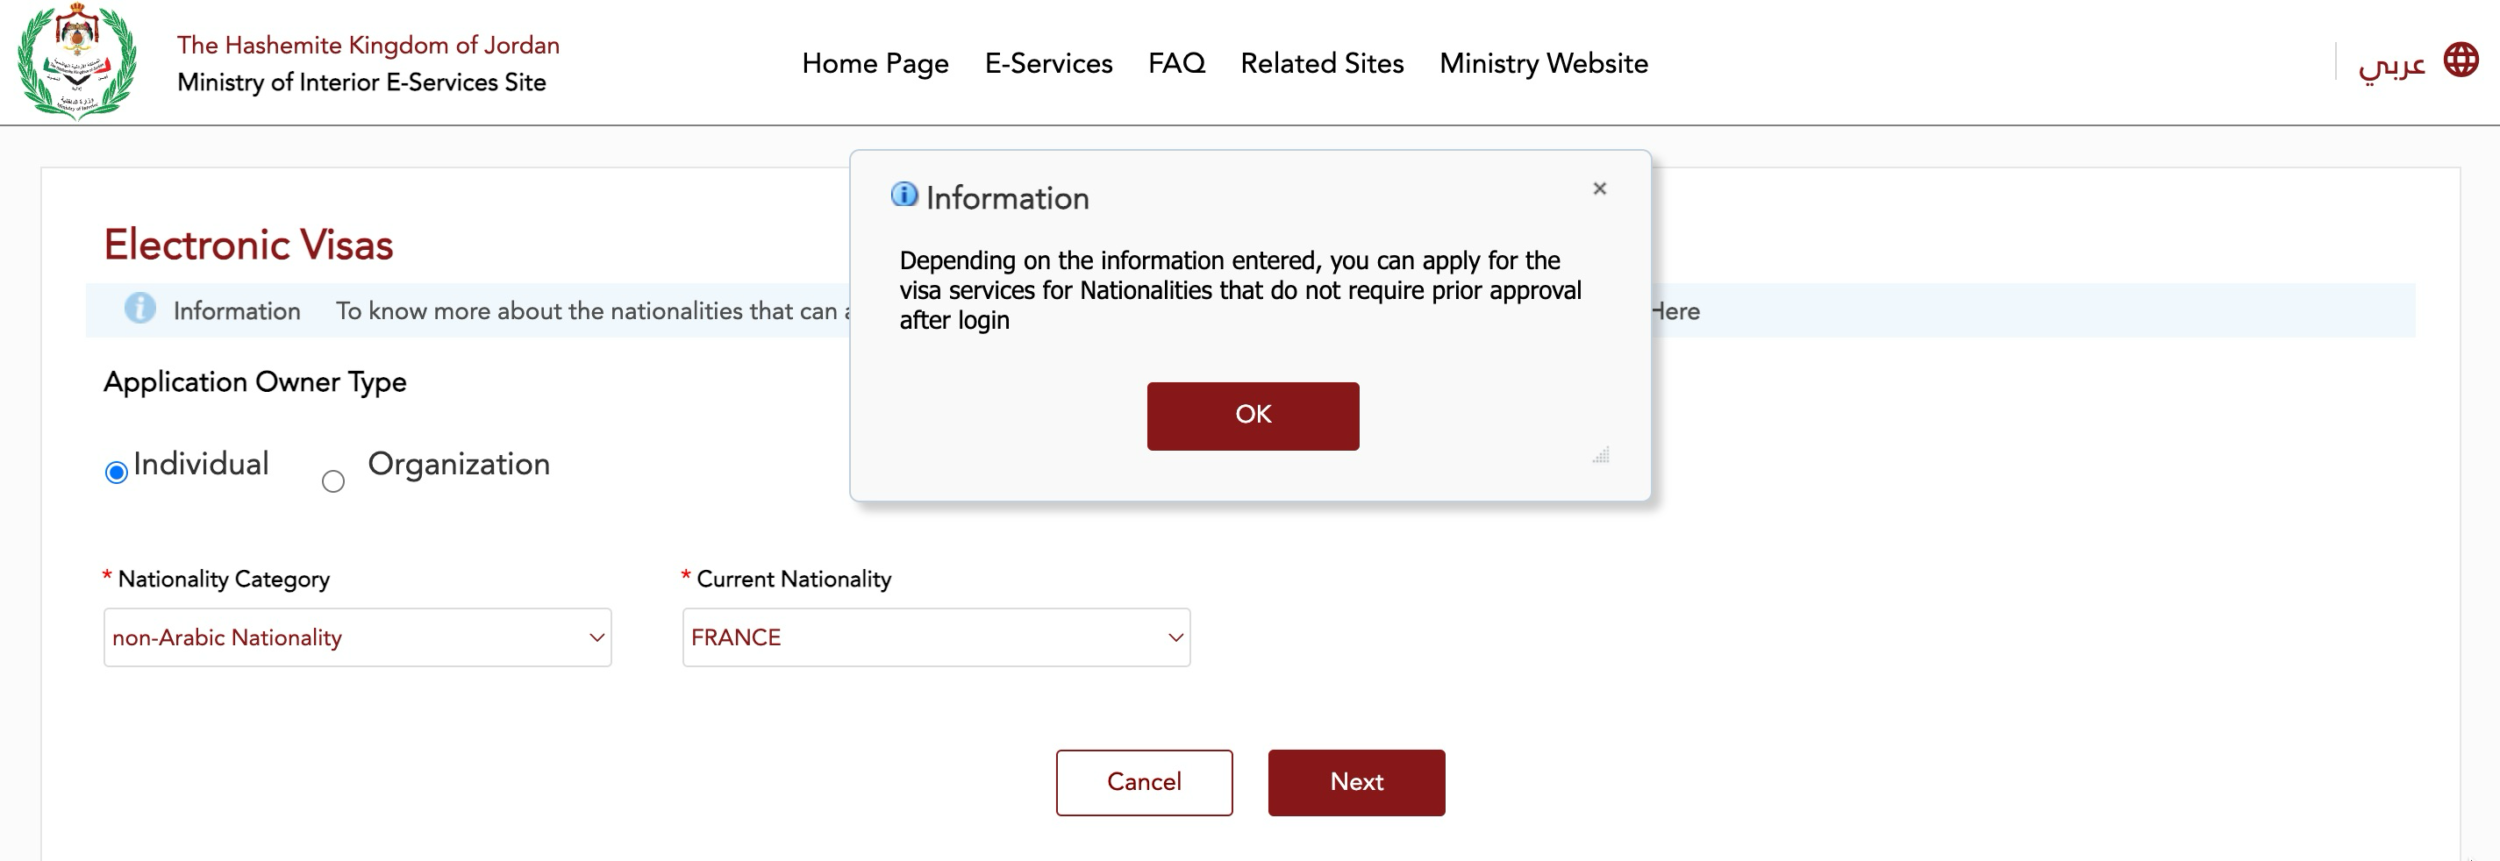Screen dimensions: 2500x861
Task: Open the Current Nationality dropdown showing FRANCE
Action: tap(936, 637)
